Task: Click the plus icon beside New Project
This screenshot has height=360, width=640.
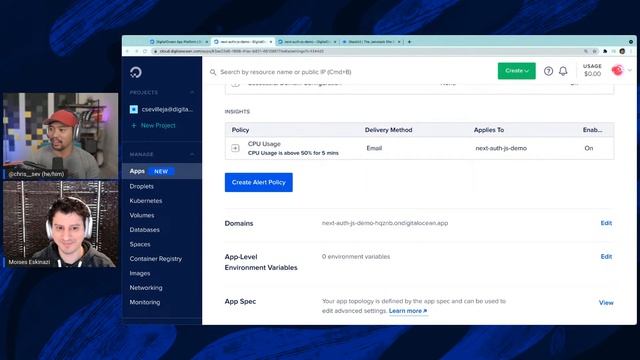Action: [133, 126]
